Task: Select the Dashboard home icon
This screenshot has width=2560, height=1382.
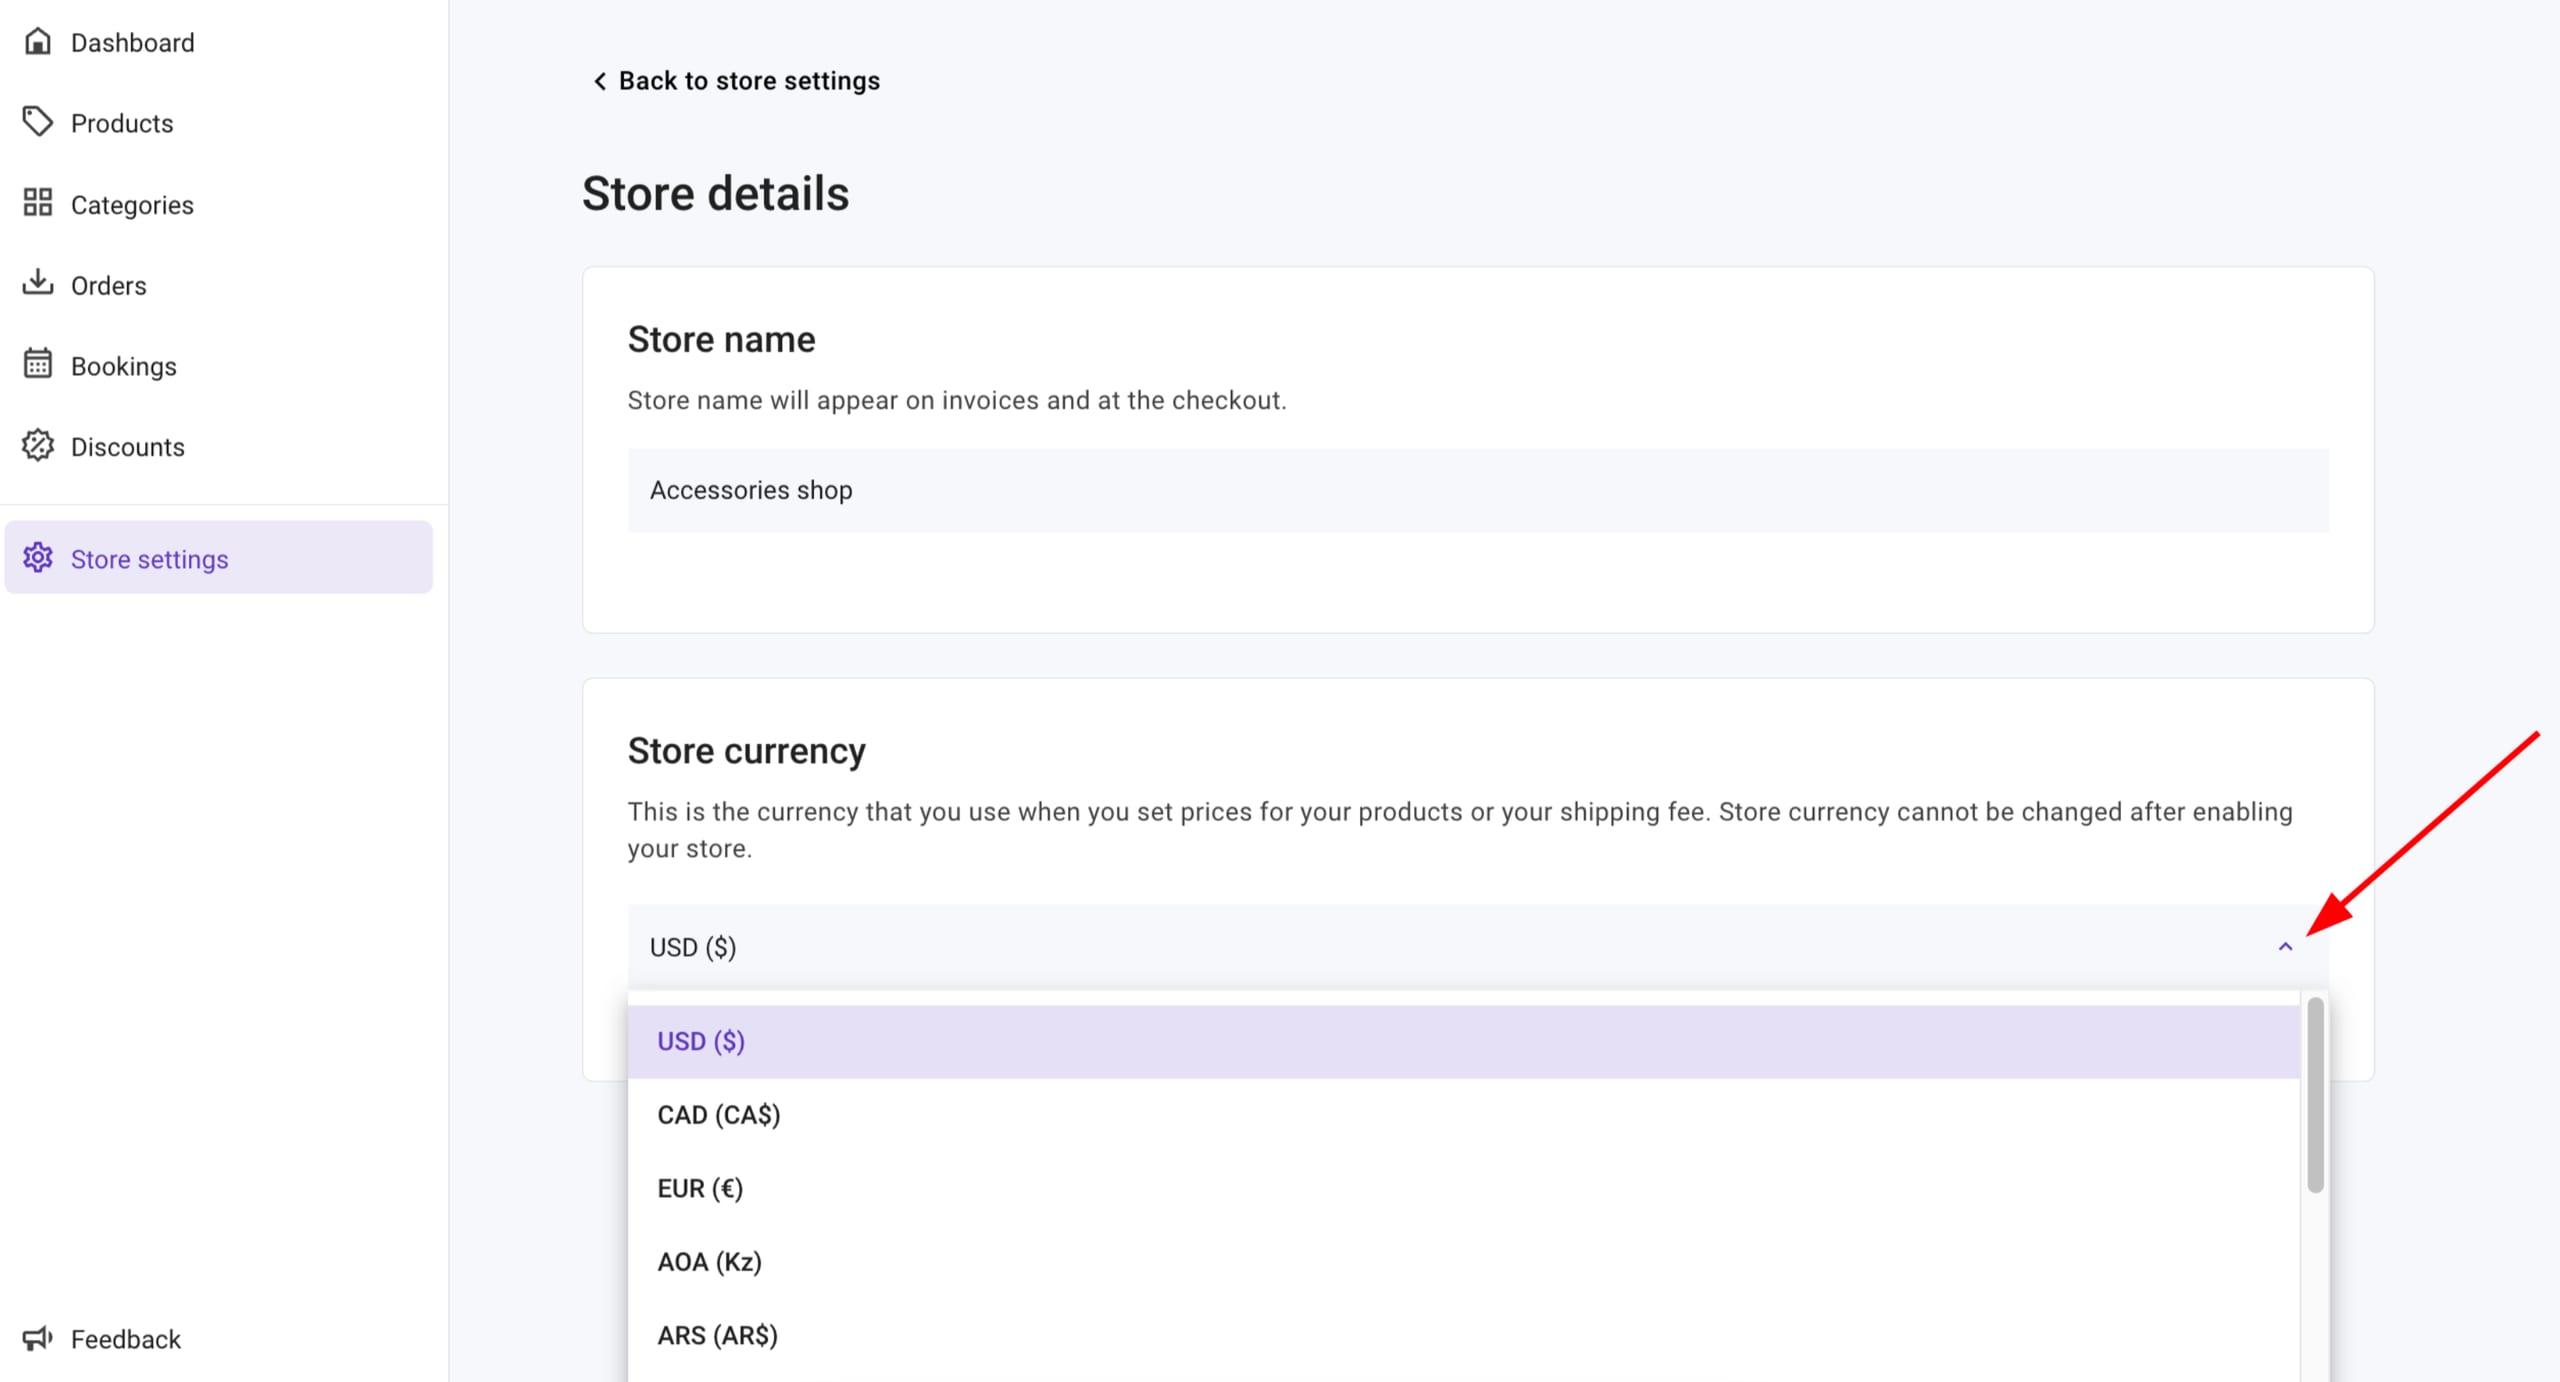Action: coord(37,40)
